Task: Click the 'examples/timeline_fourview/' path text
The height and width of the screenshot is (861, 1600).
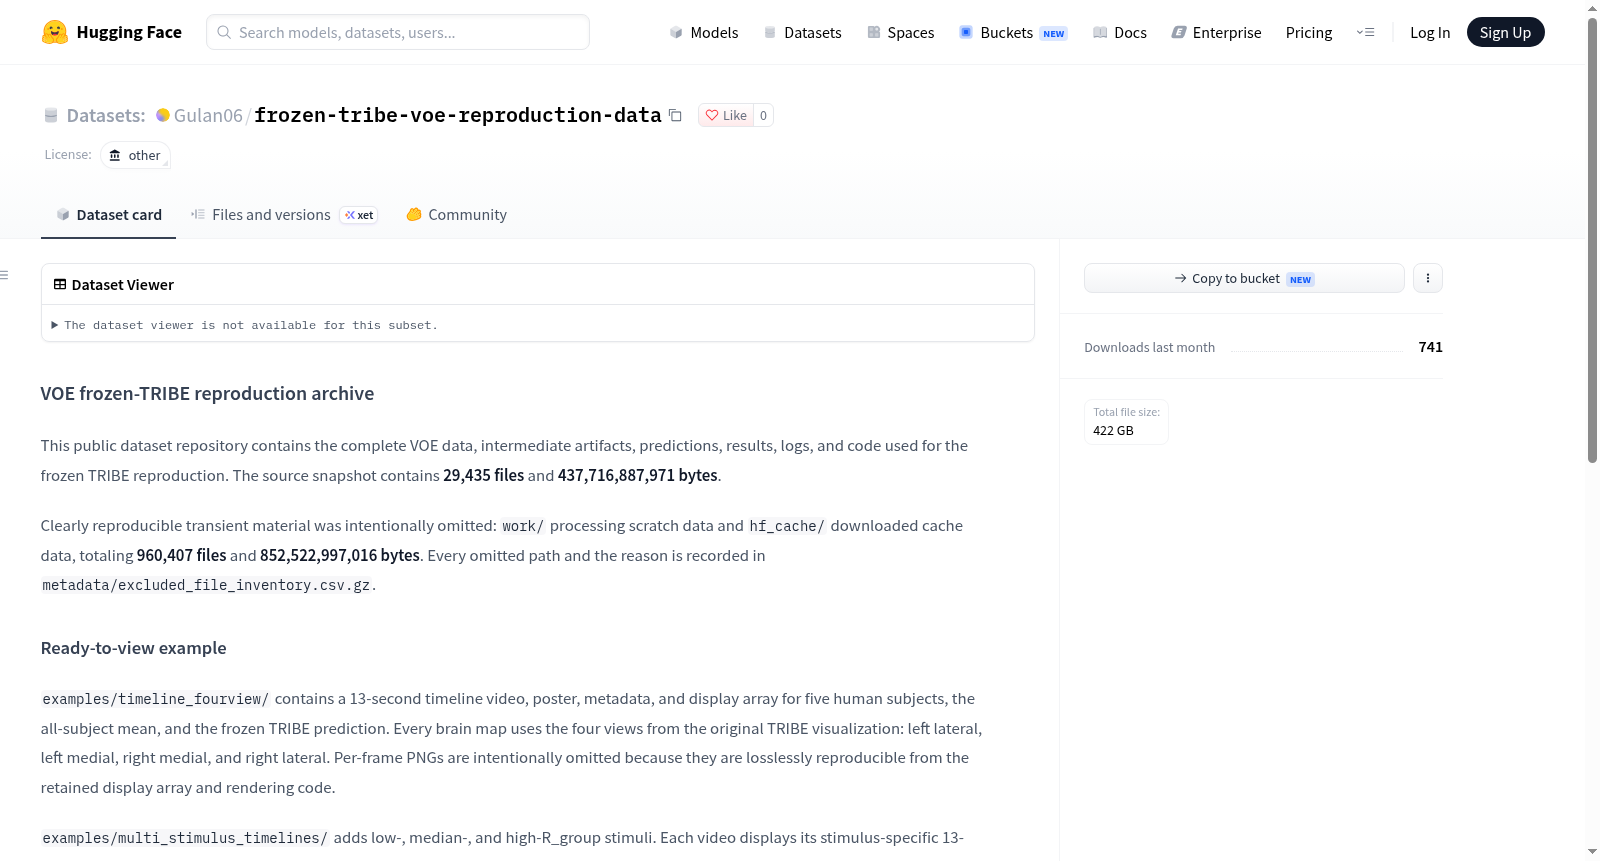Action: (155, 699)
